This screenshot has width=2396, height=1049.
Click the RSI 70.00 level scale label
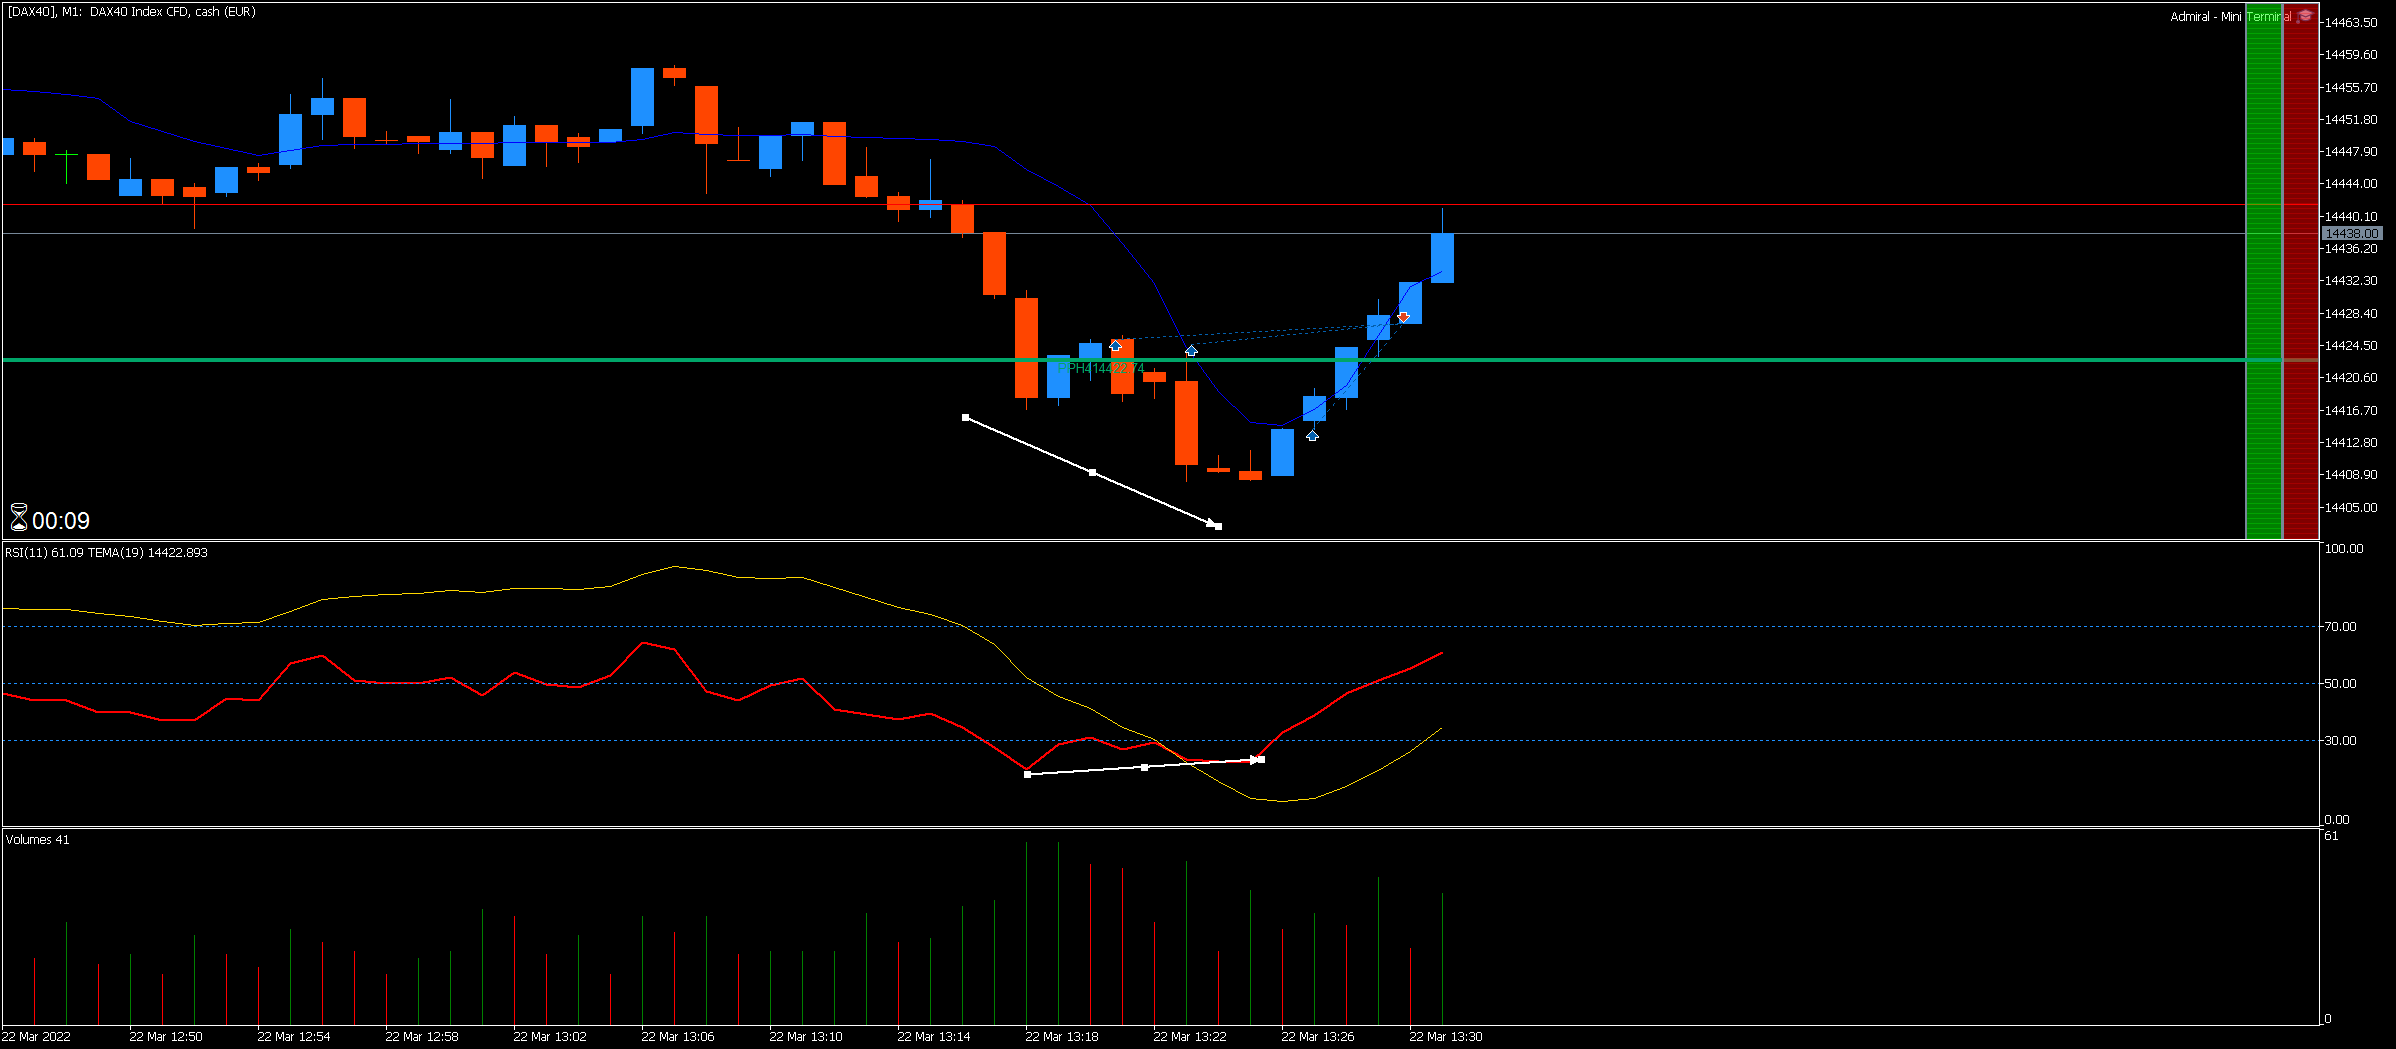click(2340, 627)
